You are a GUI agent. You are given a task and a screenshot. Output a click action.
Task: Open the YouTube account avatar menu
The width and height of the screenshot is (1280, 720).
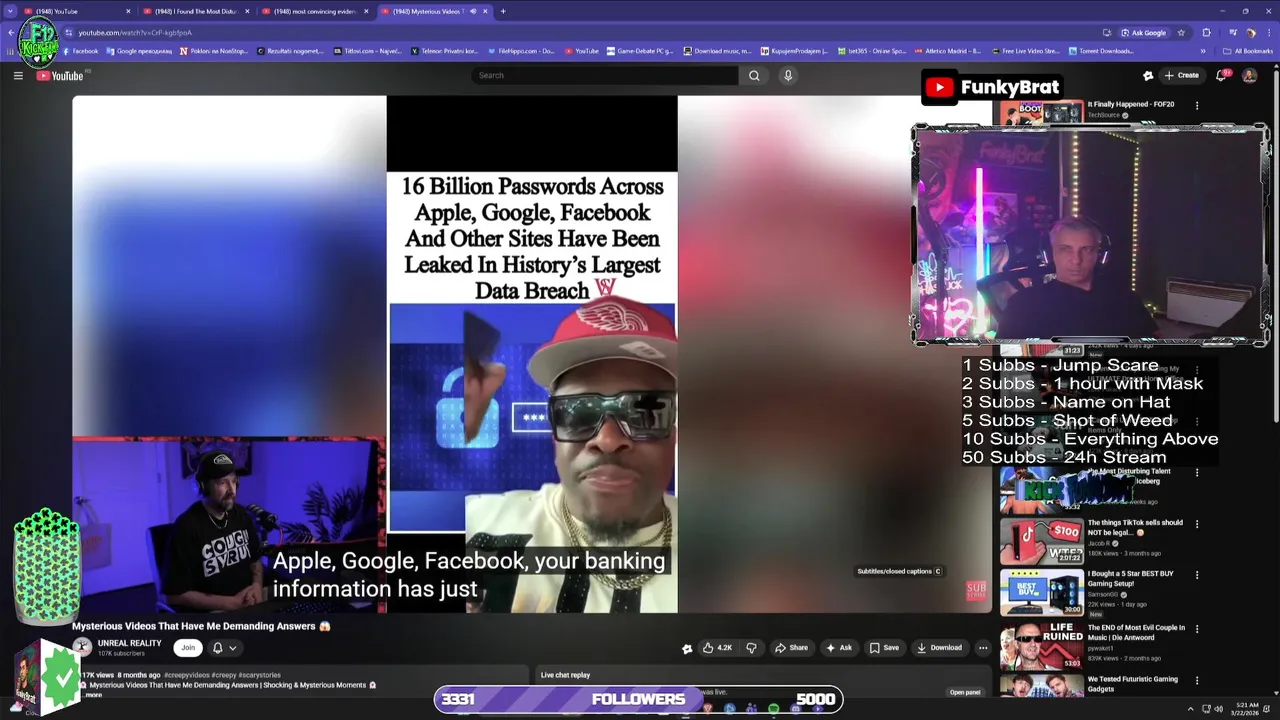click(x=1249, y=75)
